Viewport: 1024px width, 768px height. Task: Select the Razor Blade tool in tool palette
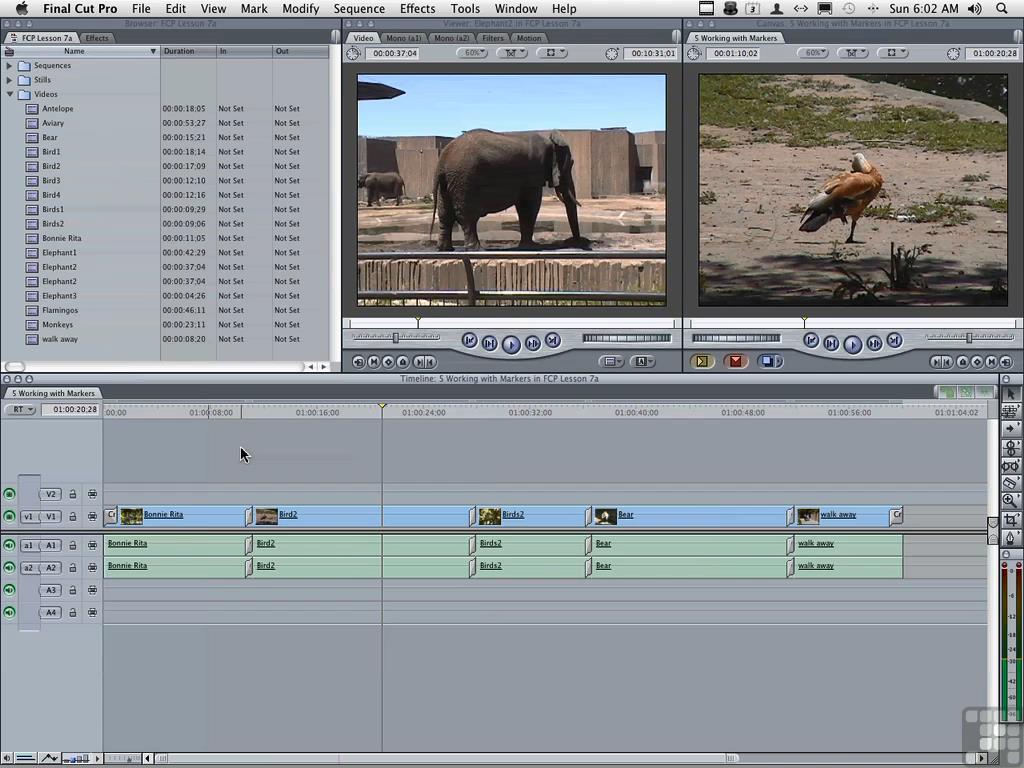pos(1010,483)
